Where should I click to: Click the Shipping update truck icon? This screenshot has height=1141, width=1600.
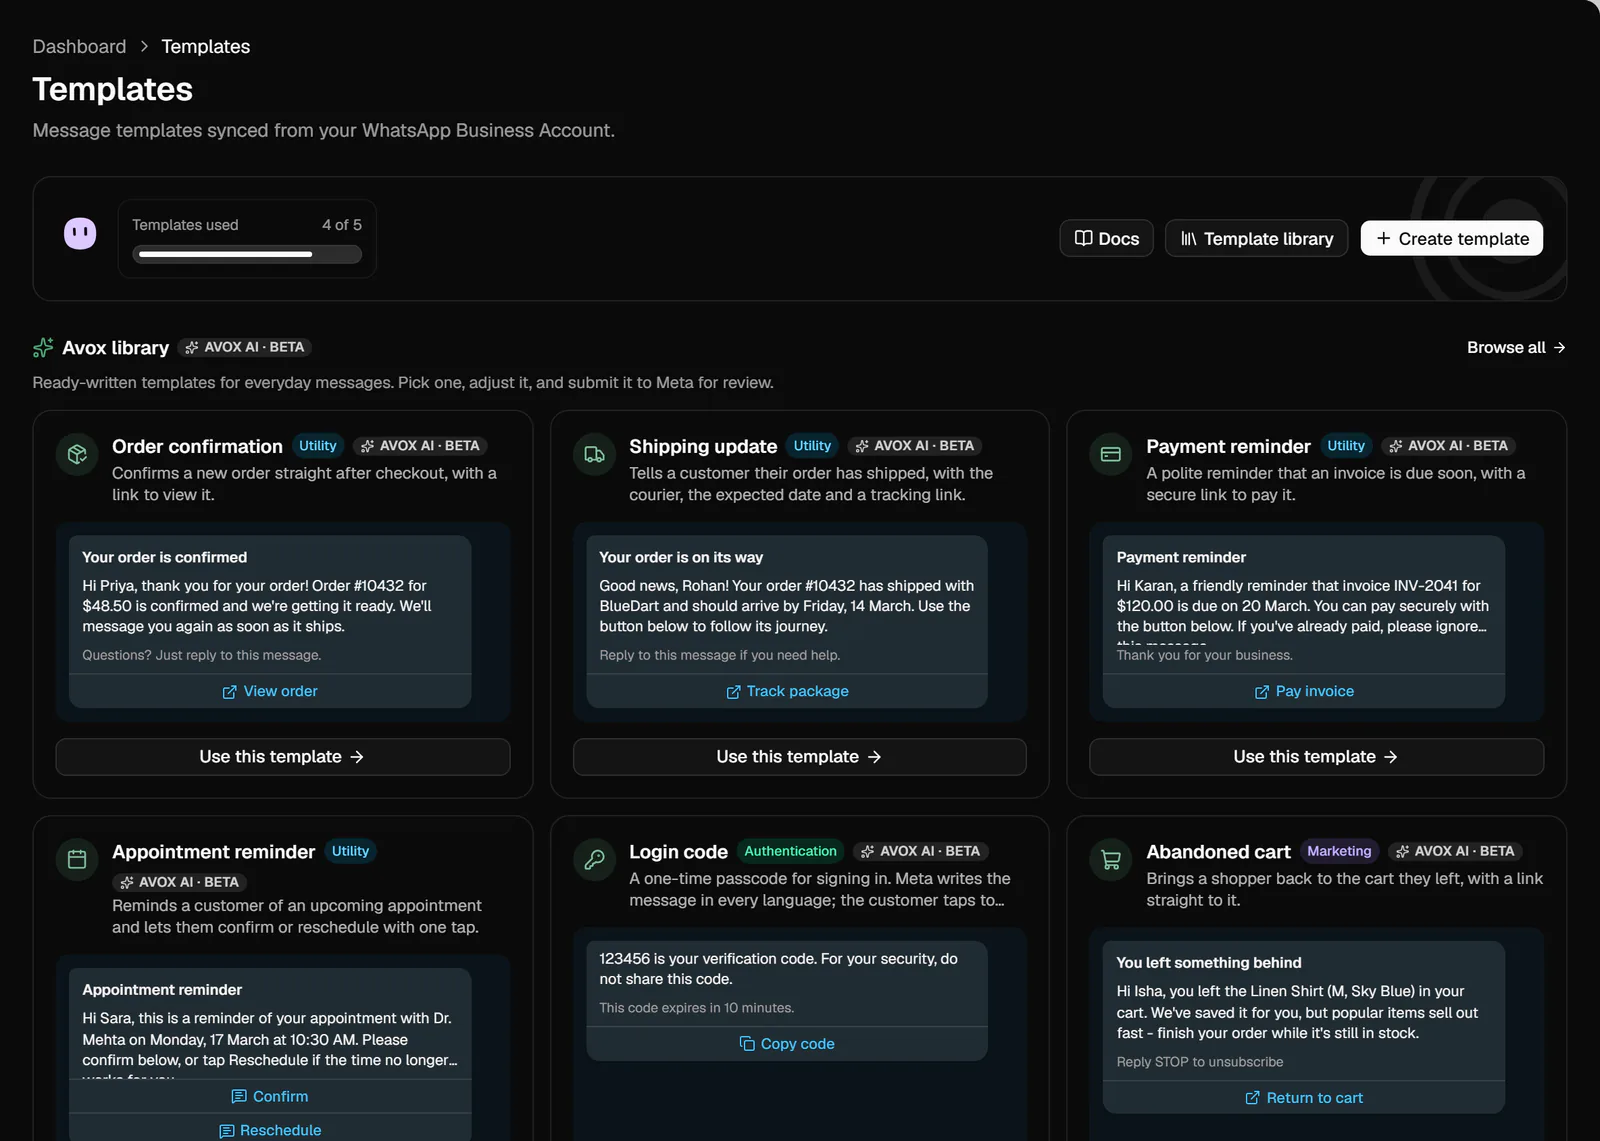[594, 455]
